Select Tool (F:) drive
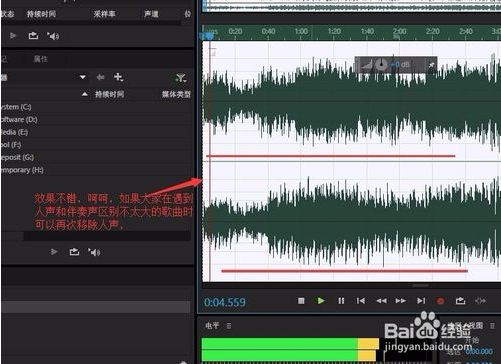This screenshot has height=364, width=501. point(11,145)
